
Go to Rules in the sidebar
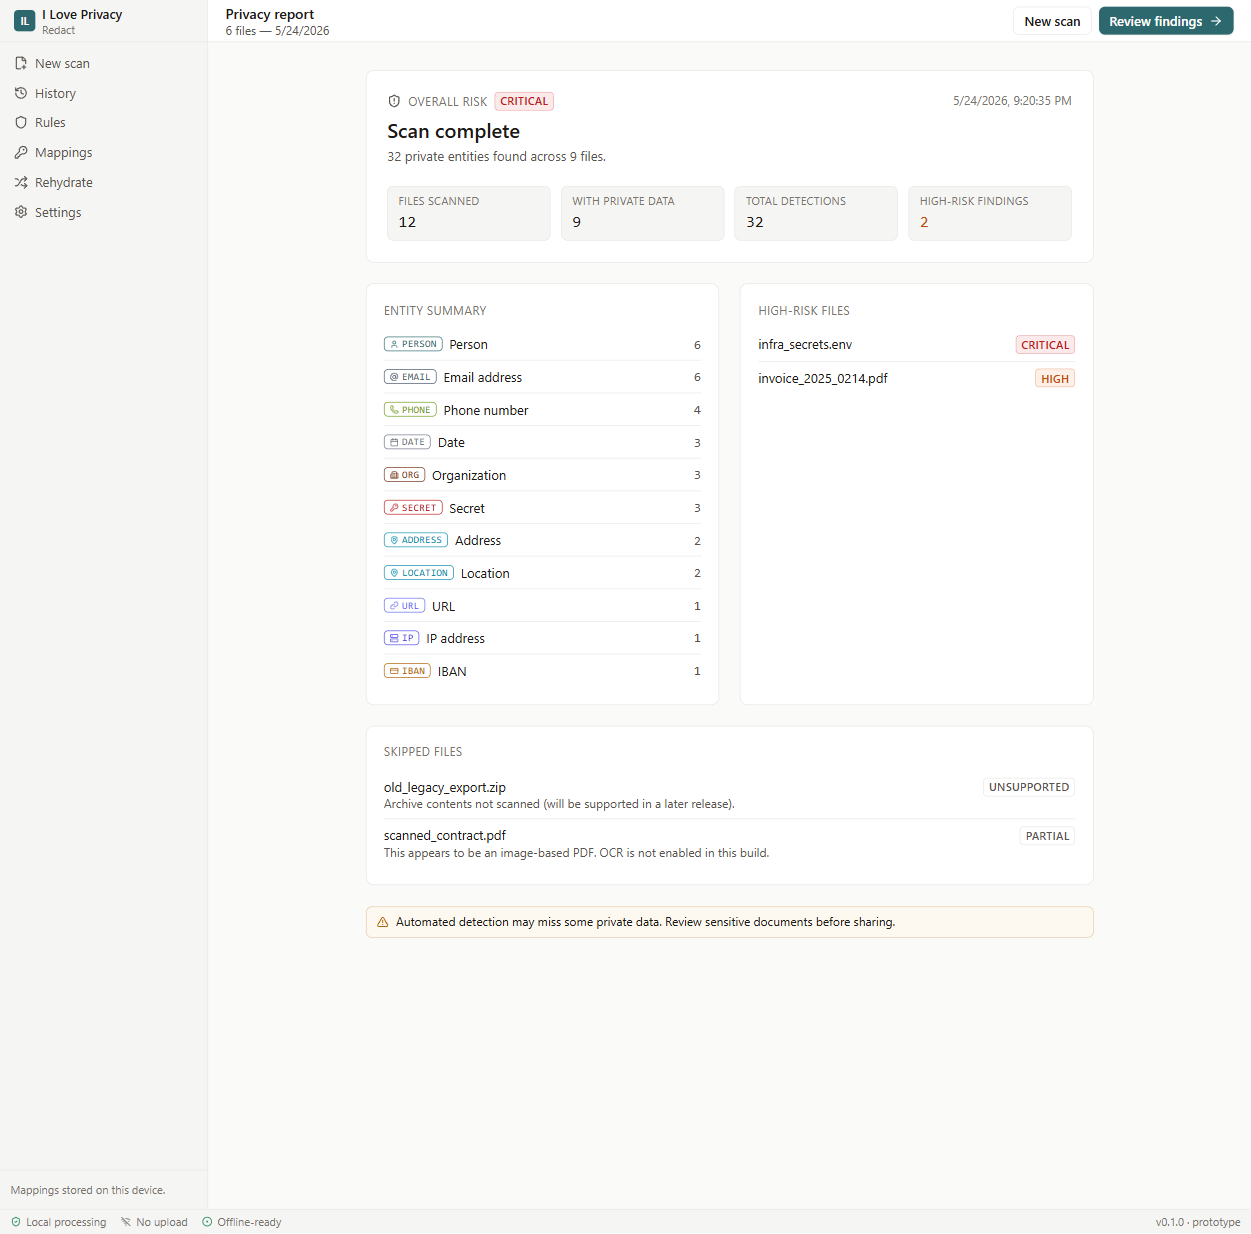pos(104,122)
